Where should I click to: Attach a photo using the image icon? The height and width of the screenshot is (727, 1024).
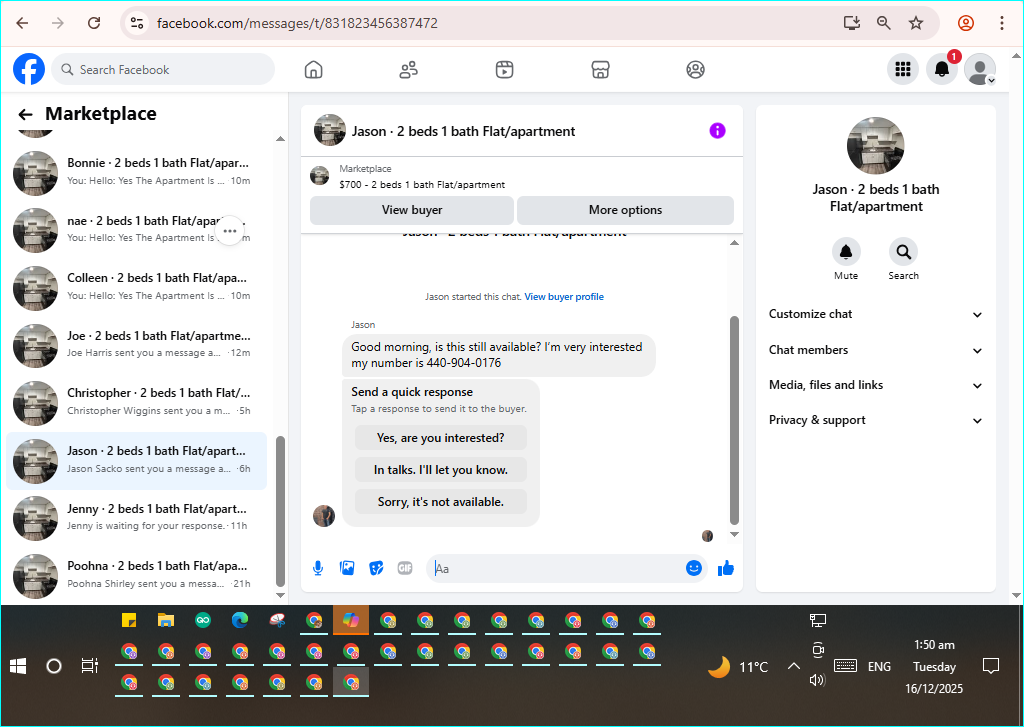347,568
